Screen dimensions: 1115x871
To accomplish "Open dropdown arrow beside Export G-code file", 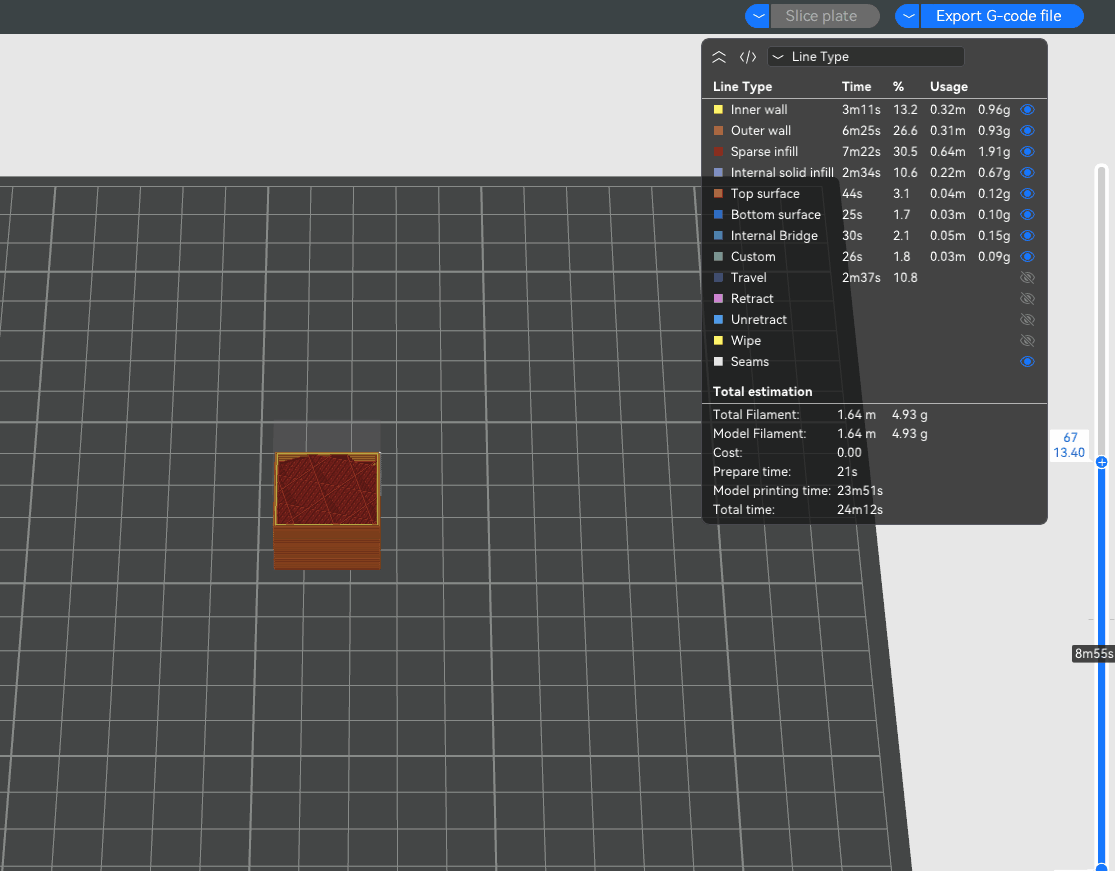I will [907, 16].
